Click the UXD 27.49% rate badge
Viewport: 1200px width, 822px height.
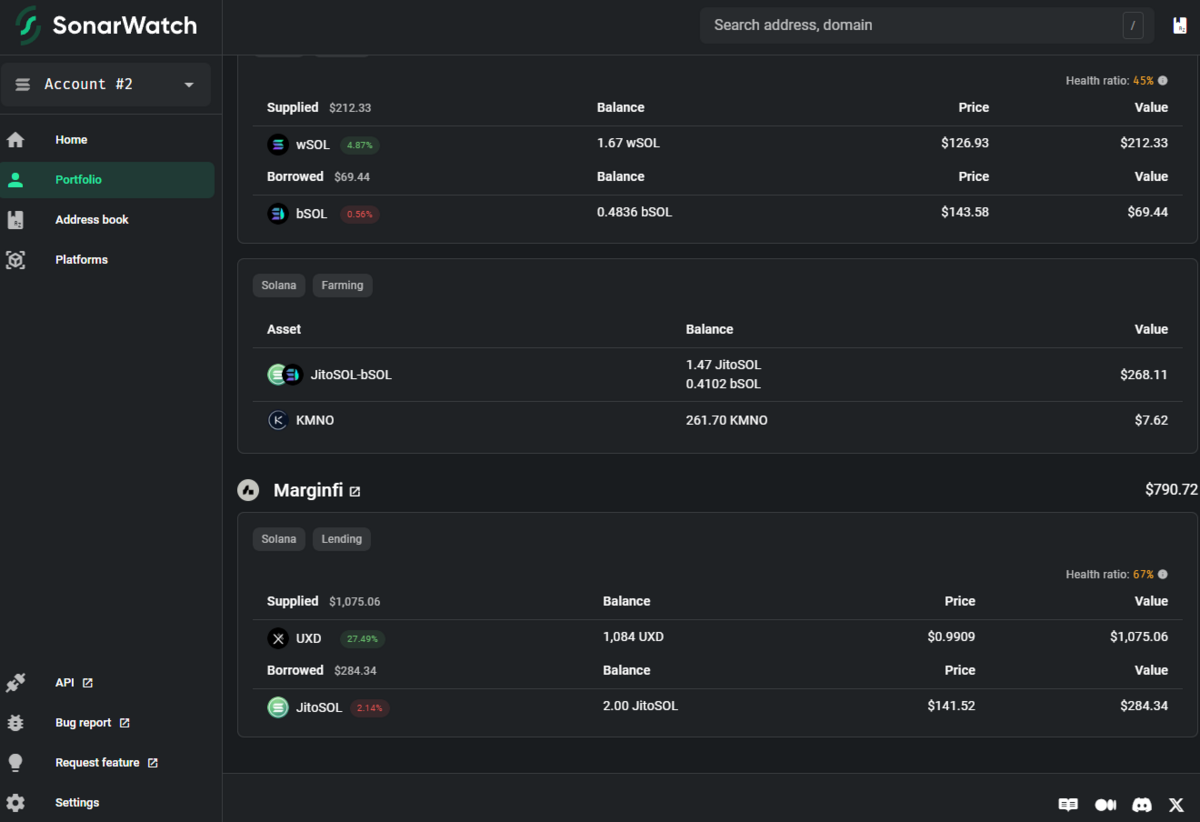pyautogui.click(x=362, y=639)
